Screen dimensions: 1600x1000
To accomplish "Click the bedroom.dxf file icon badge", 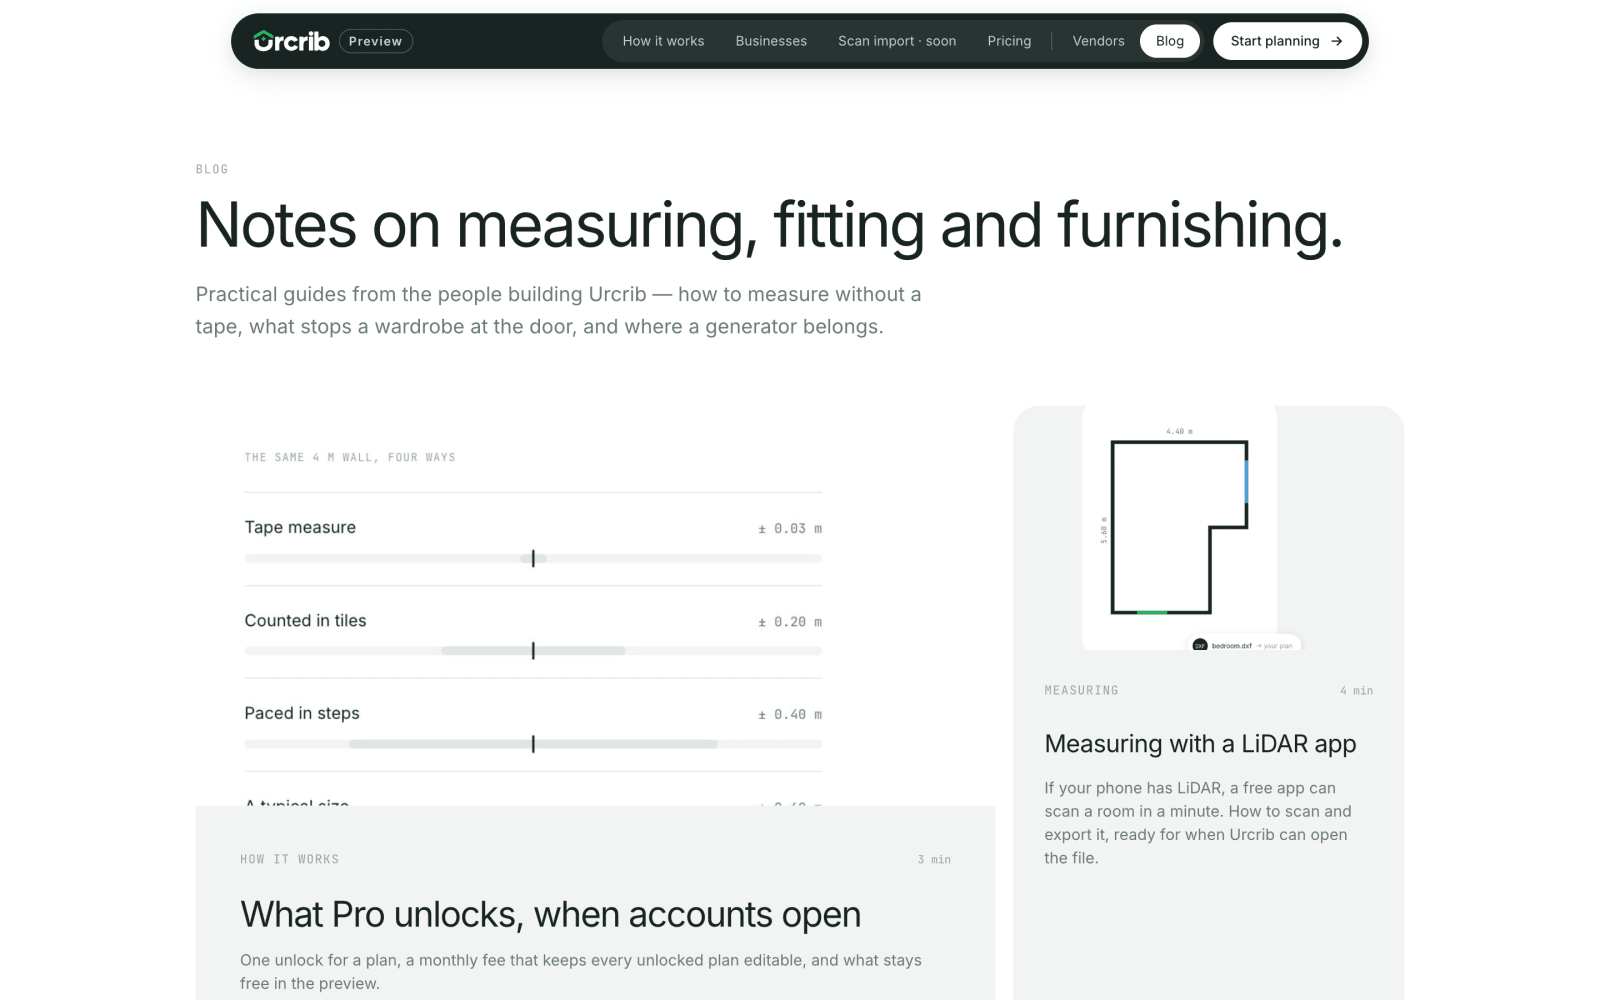I will [x=1200, y=646].
